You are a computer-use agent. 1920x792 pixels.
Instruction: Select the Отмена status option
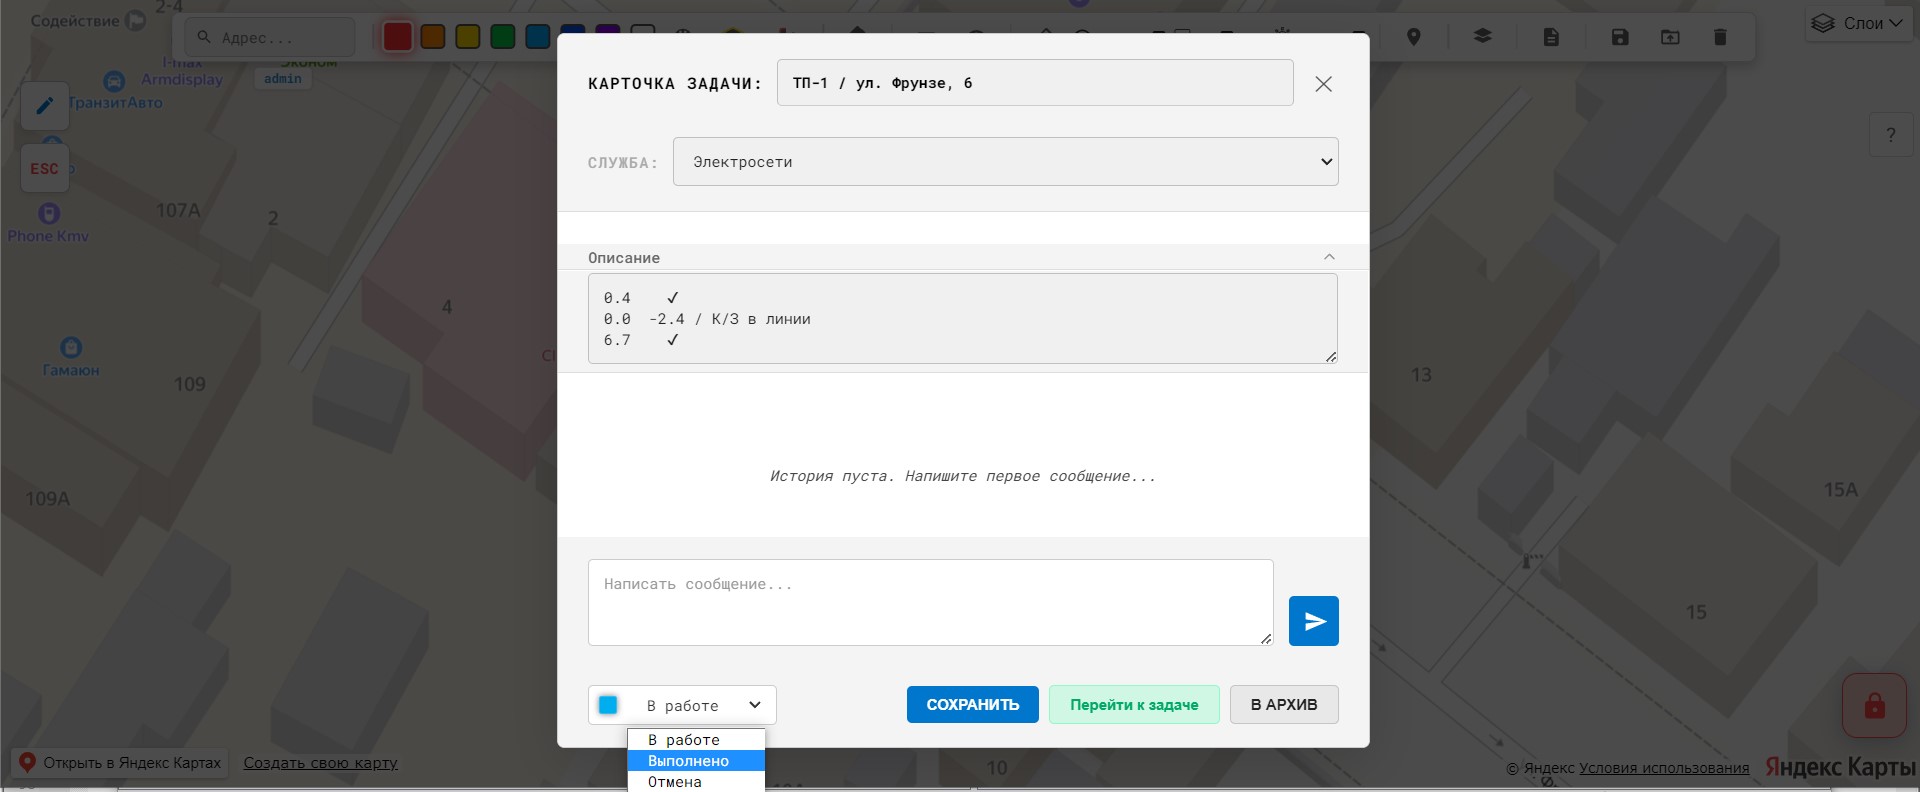tap(696, 782)
